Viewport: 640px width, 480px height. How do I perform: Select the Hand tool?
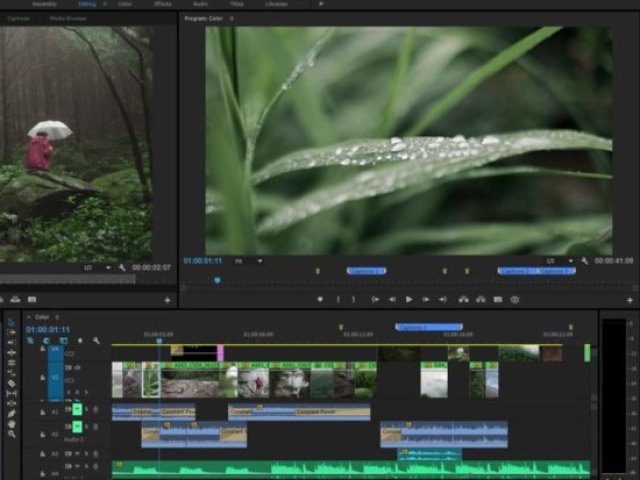click(x=11, y=424)
